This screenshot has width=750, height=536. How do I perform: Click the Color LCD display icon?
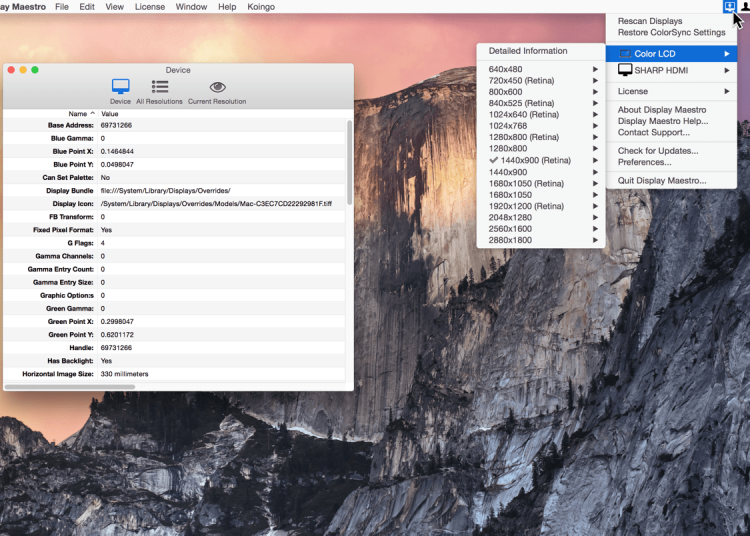625,53
